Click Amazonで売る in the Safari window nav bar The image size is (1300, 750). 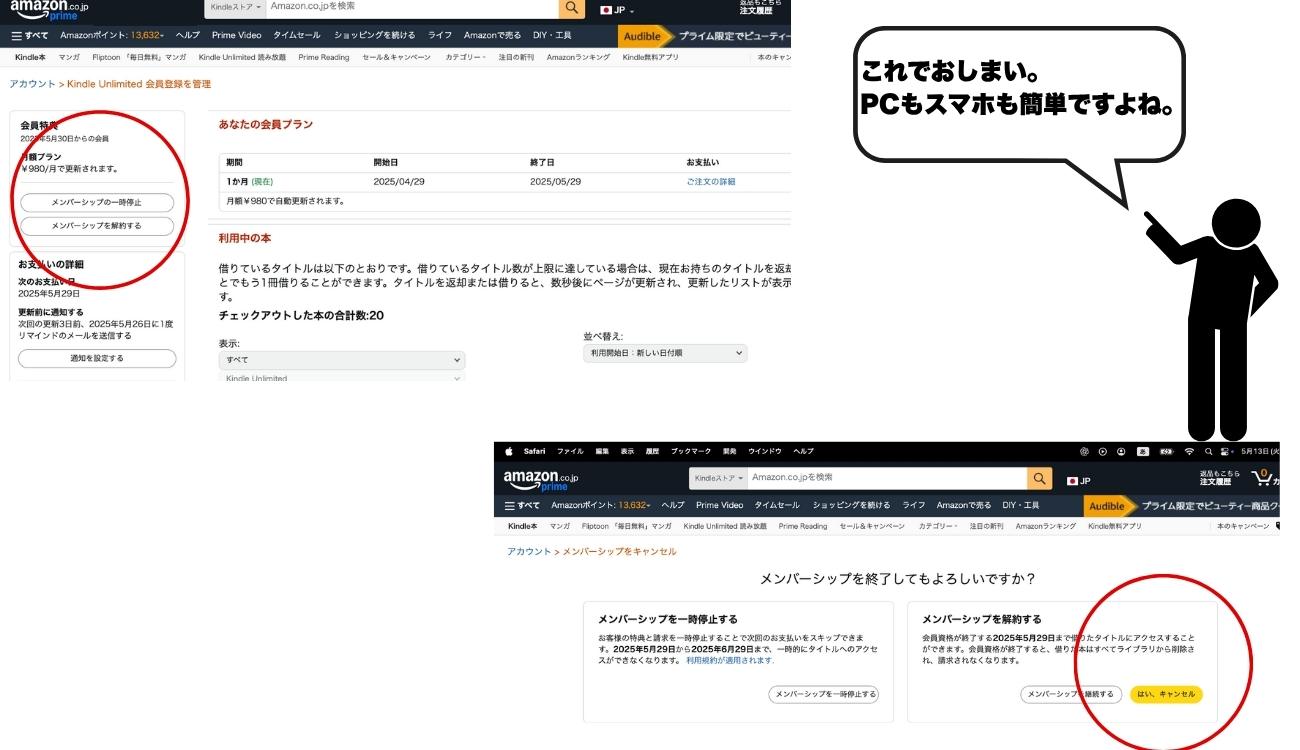pos(964,505)
